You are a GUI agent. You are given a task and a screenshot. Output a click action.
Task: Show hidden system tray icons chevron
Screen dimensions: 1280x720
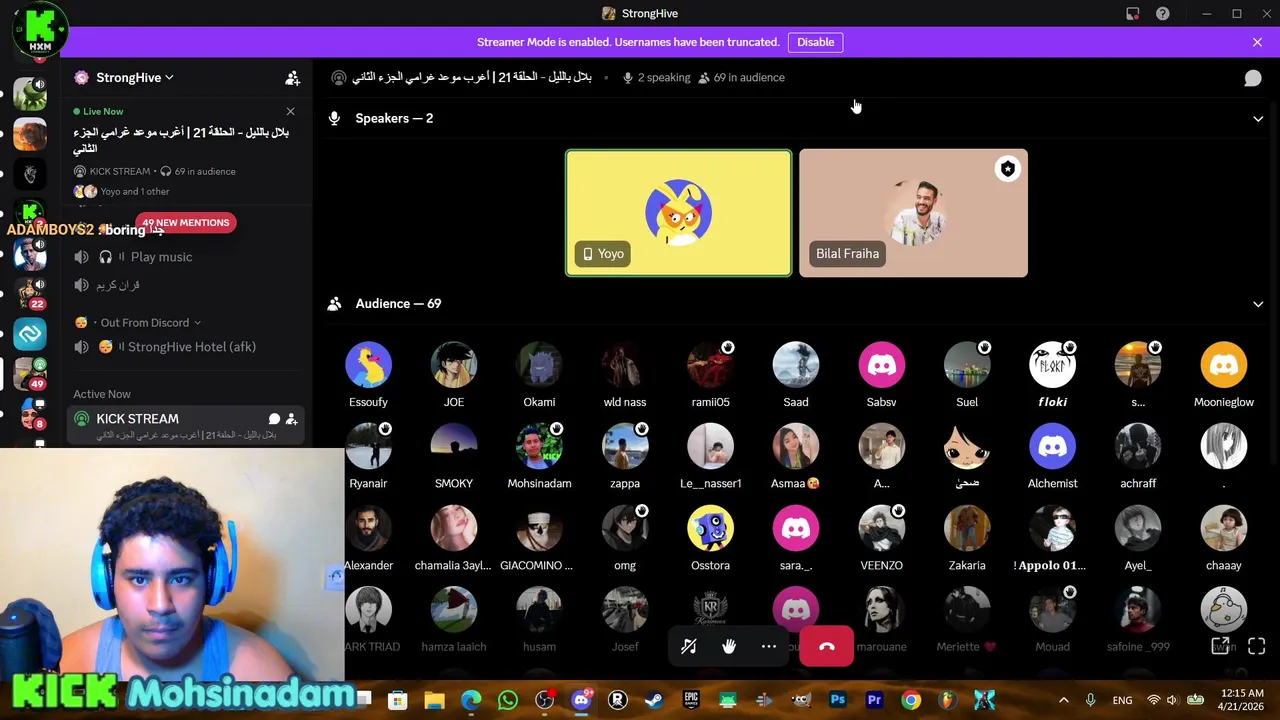click(x=1063, y=700)
